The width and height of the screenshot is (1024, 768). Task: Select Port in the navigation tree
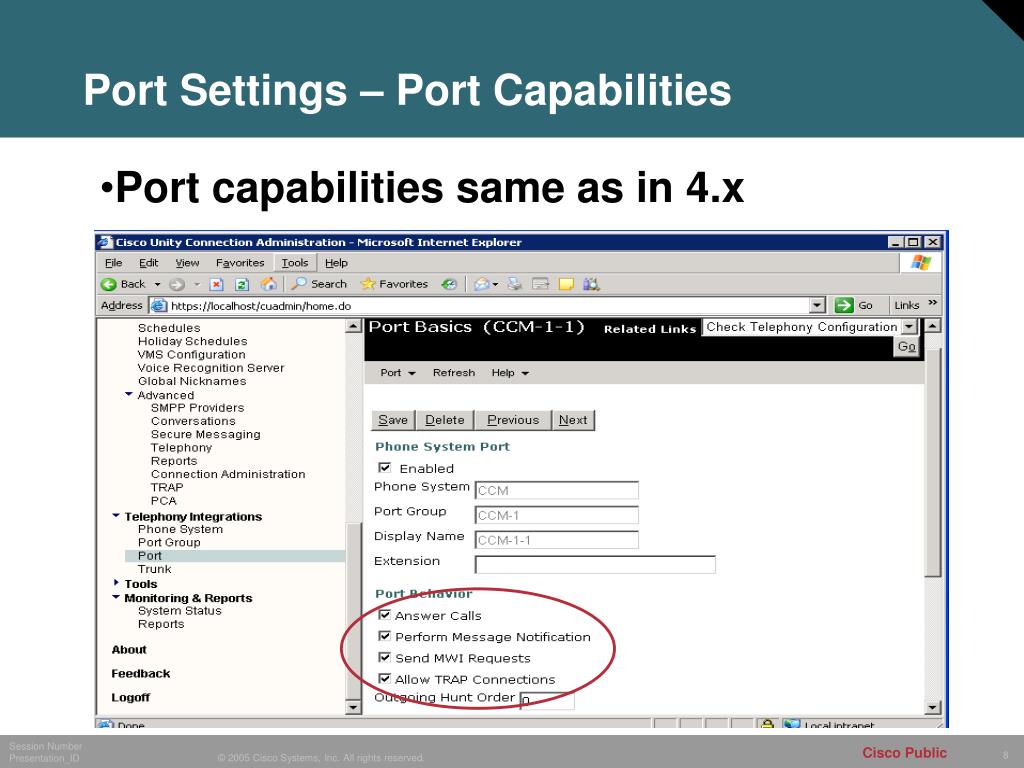pos(150,556)
